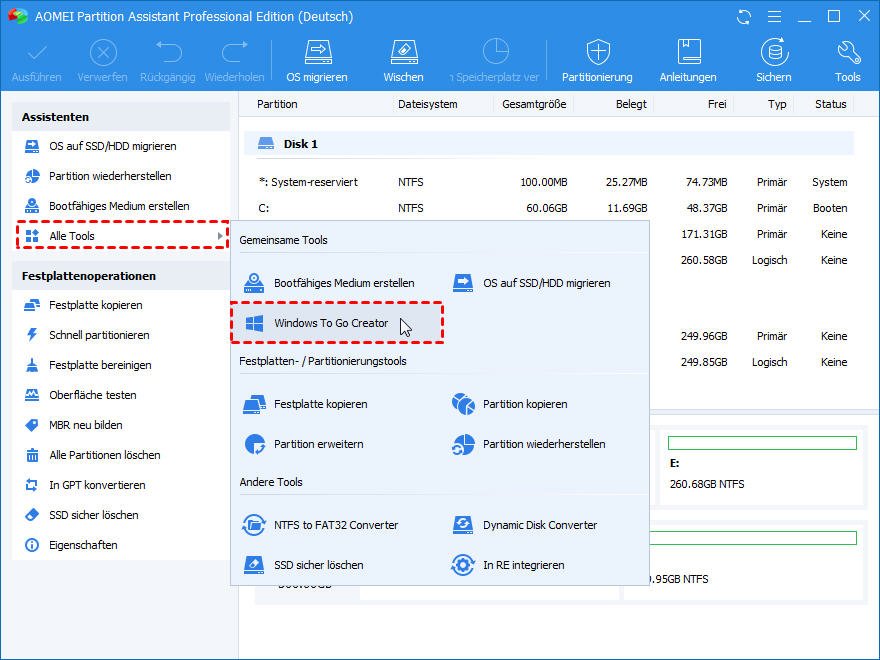Click the Gesamtgröße column header
Viewport: 880px width, 660px height.
click(534, 104)
